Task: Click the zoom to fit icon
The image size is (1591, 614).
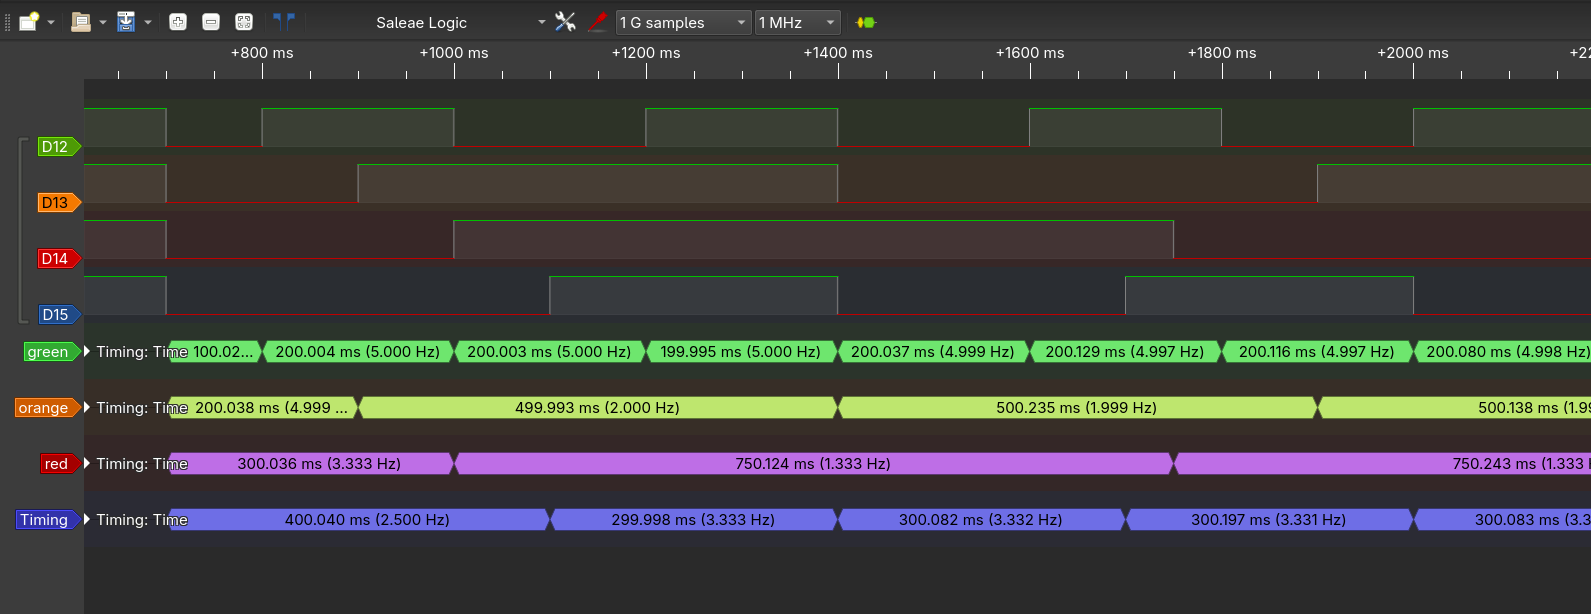Action: tap(244, 22)
